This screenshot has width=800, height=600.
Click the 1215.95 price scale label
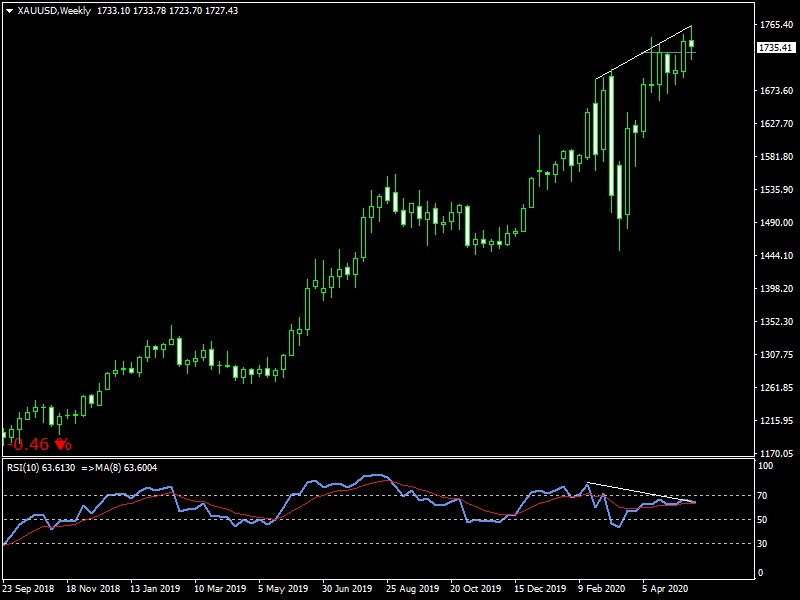(x=777, y=420)
